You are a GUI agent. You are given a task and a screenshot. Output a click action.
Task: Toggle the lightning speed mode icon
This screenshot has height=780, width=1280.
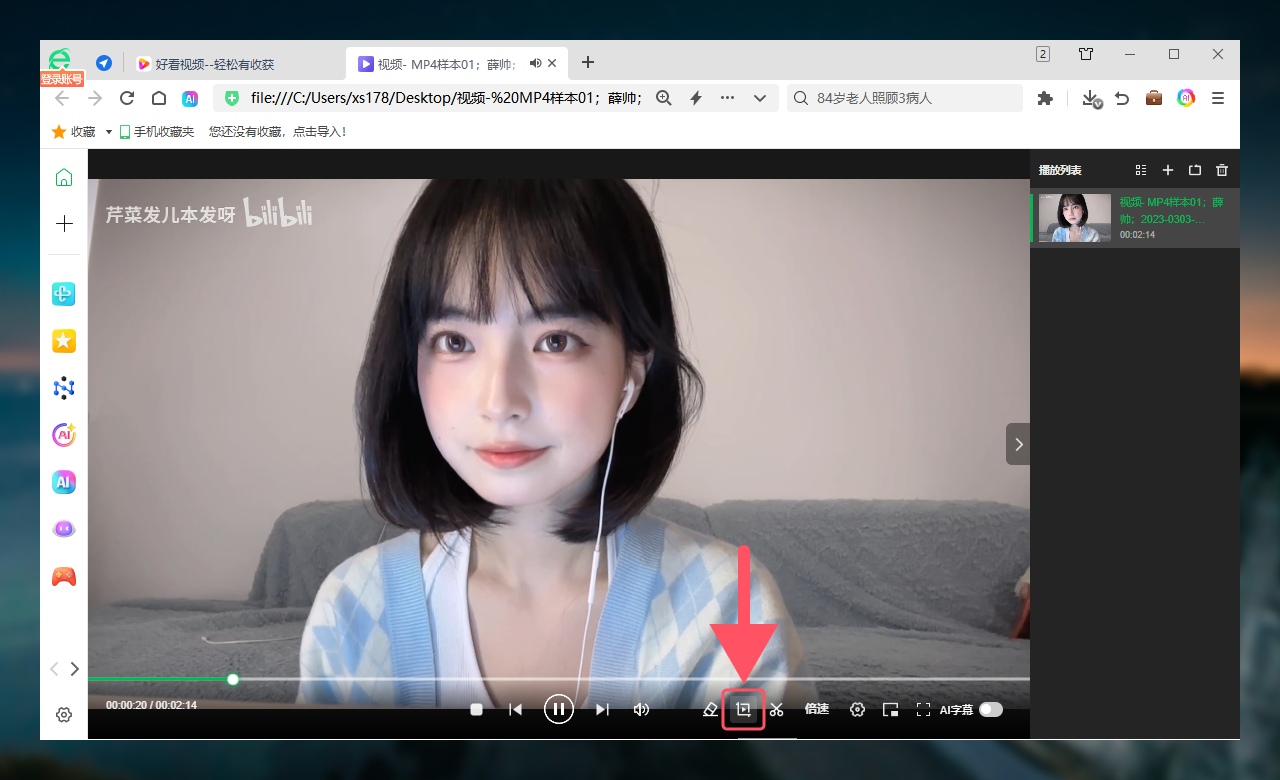[696, 98]
